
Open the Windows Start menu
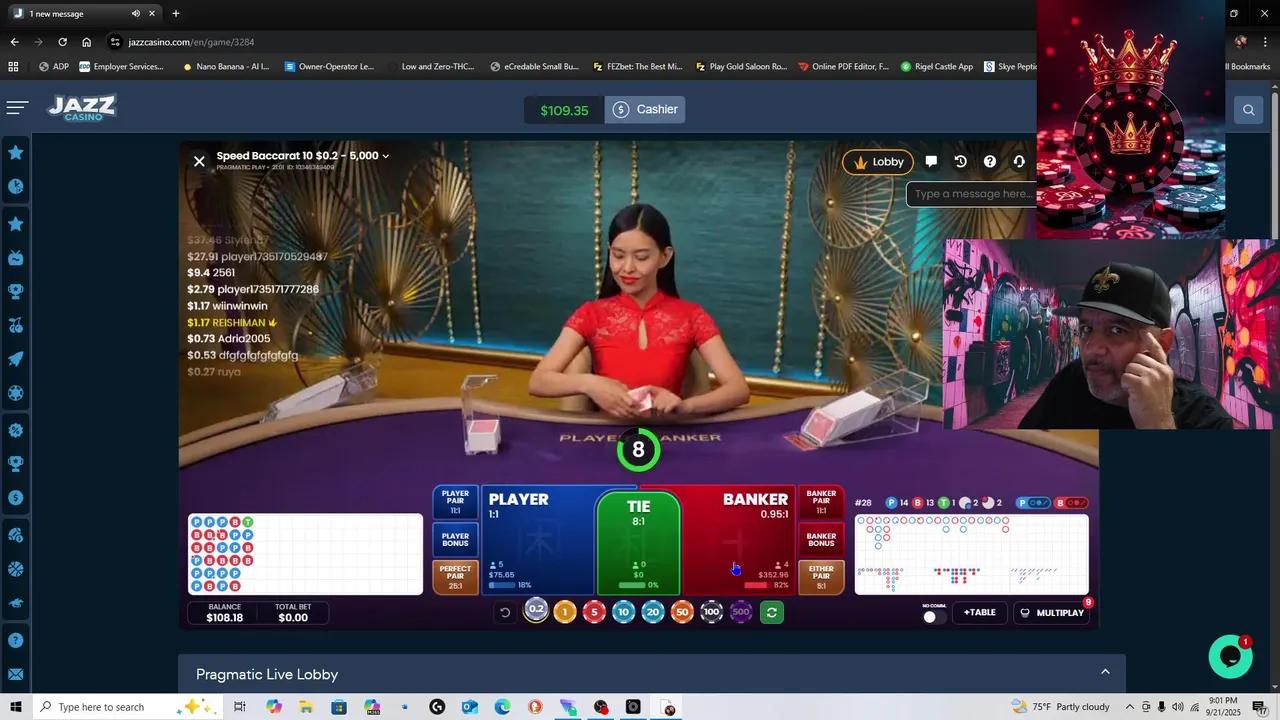point(16,707)
